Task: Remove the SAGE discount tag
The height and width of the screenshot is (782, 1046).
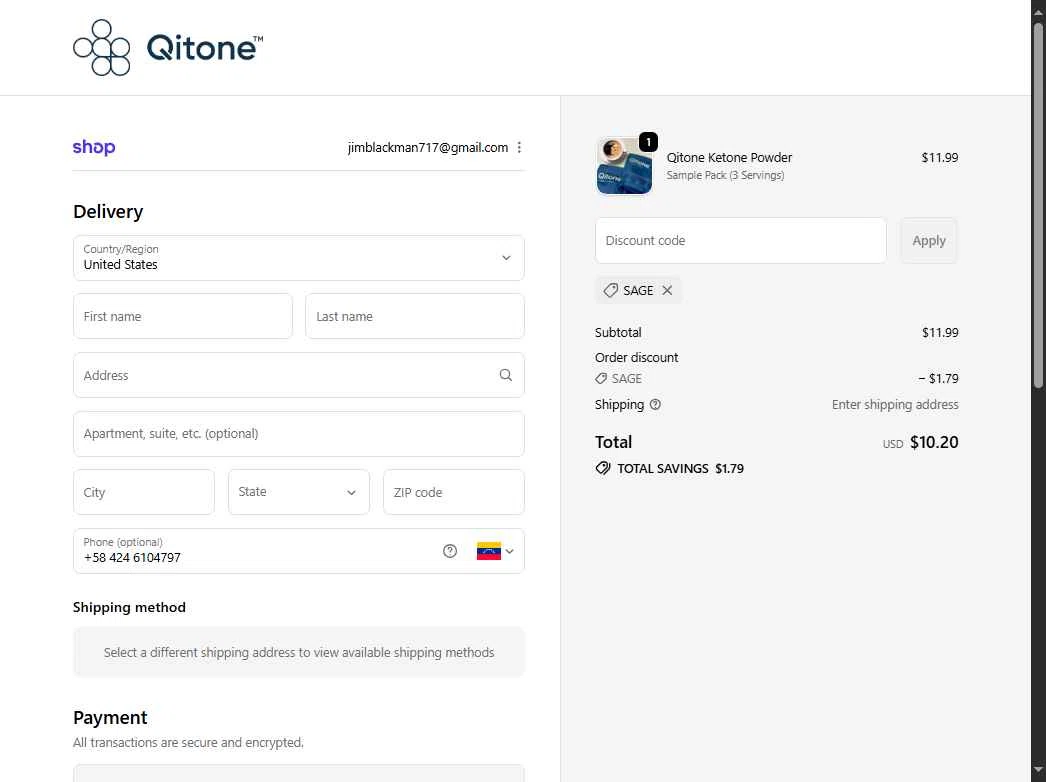Action: tap(667, 290)
